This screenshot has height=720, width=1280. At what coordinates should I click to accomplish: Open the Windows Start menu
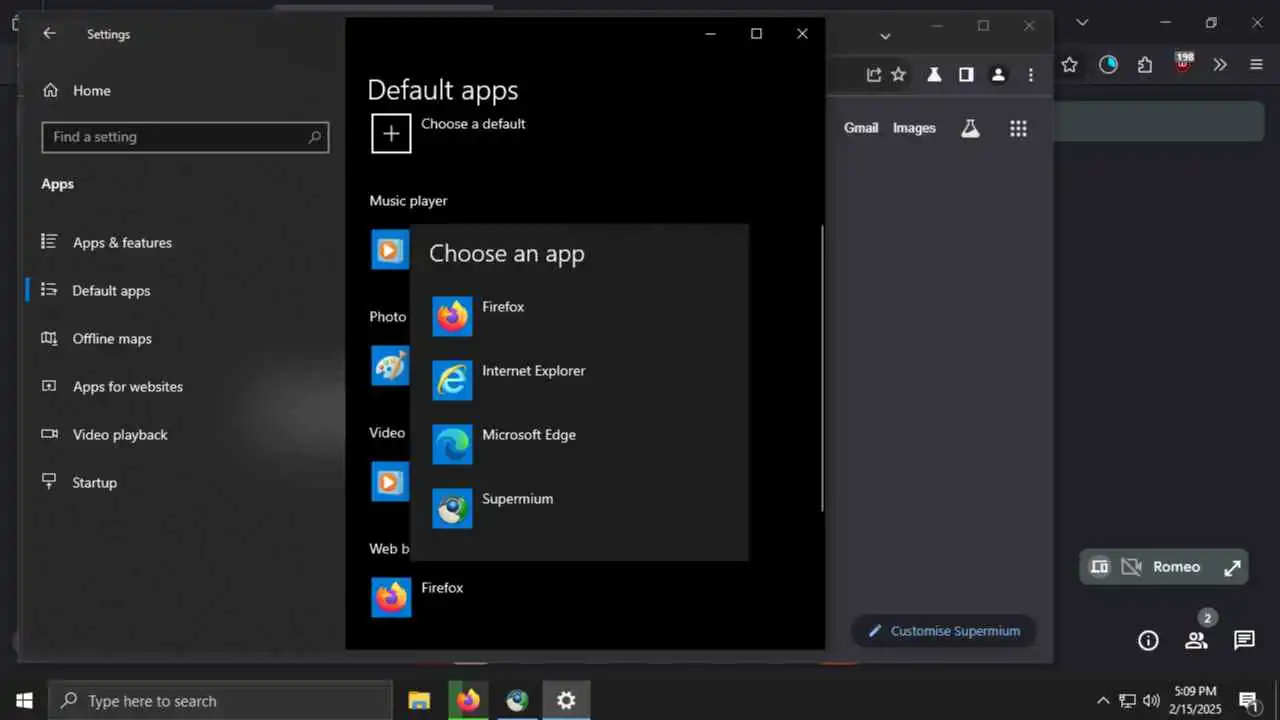[24, 701]
